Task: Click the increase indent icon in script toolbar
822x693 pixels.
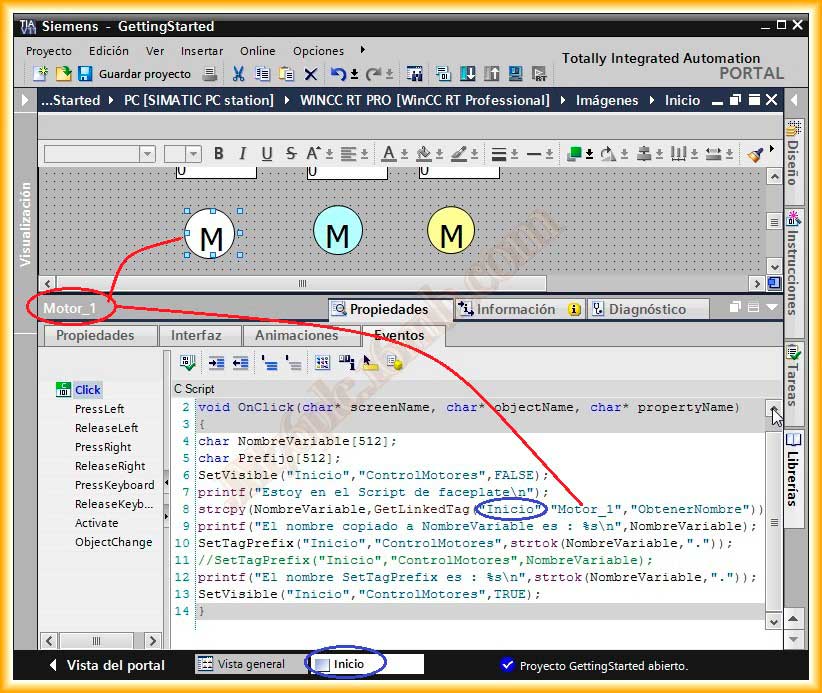Action: (216, 363)
